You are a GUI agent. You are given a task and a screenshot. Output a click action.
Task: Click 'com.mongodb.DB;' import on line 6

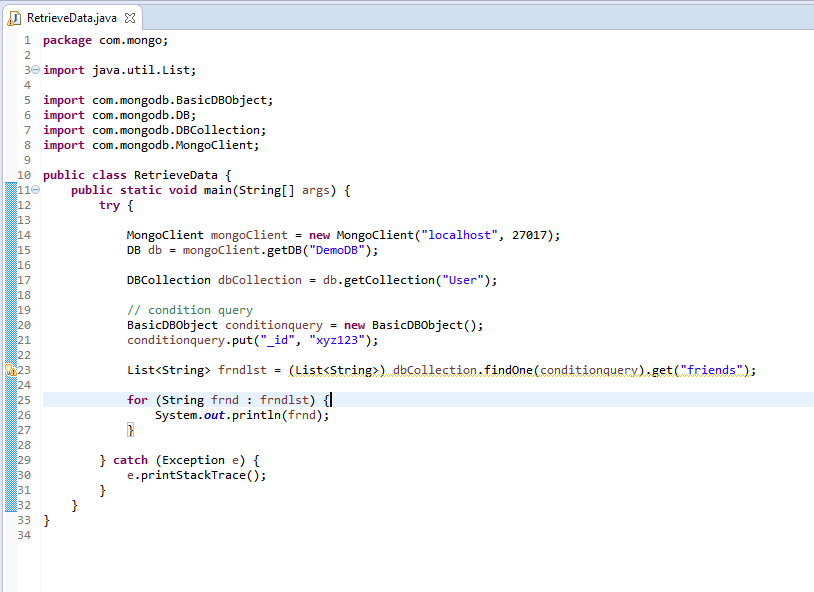pyautogui.click(x=144, y=115)
